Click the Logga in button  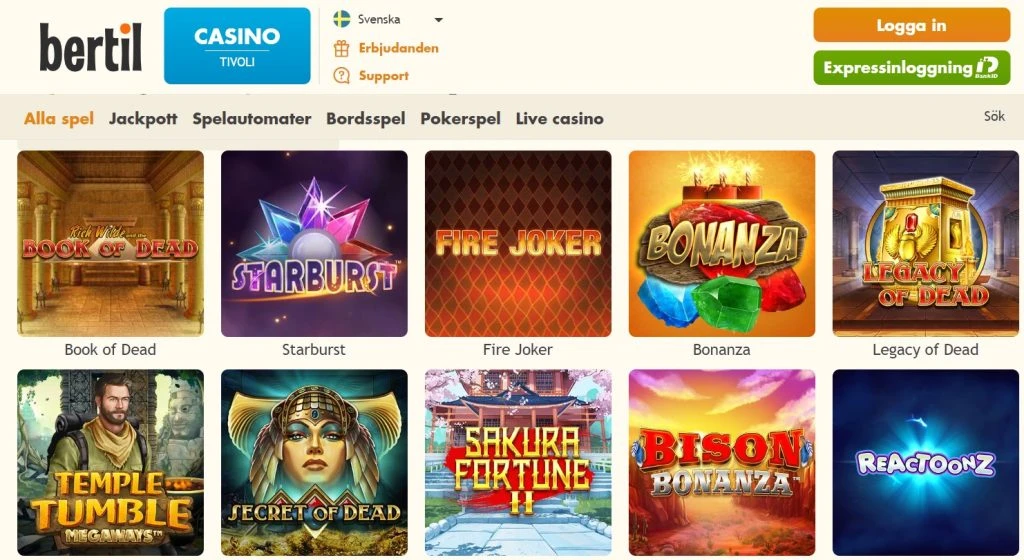[912, 25]
